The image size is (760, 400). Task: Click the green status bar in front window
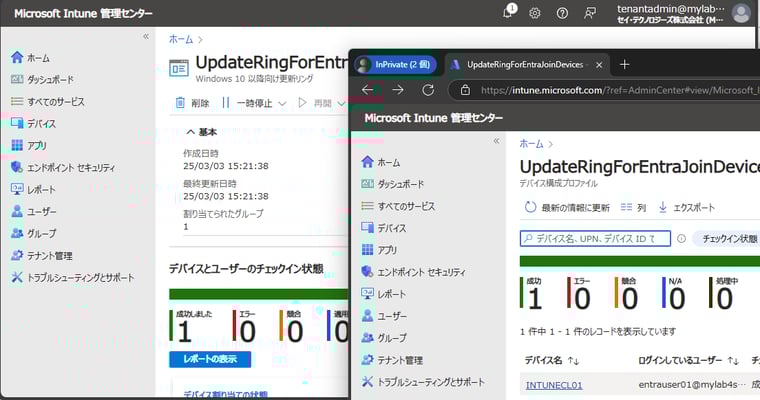640,261
